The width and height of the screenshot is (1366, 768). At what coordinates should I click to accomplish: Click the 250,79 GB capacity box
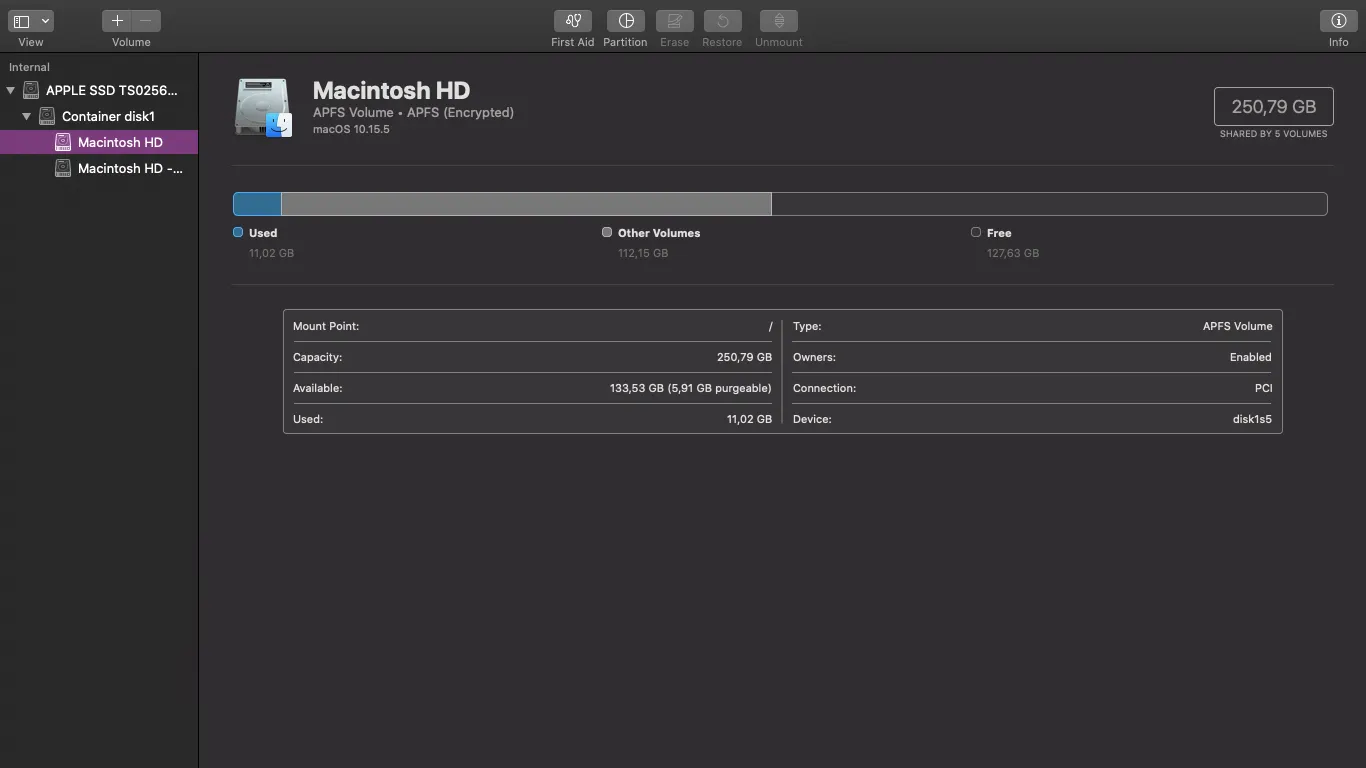point(1273,107)
